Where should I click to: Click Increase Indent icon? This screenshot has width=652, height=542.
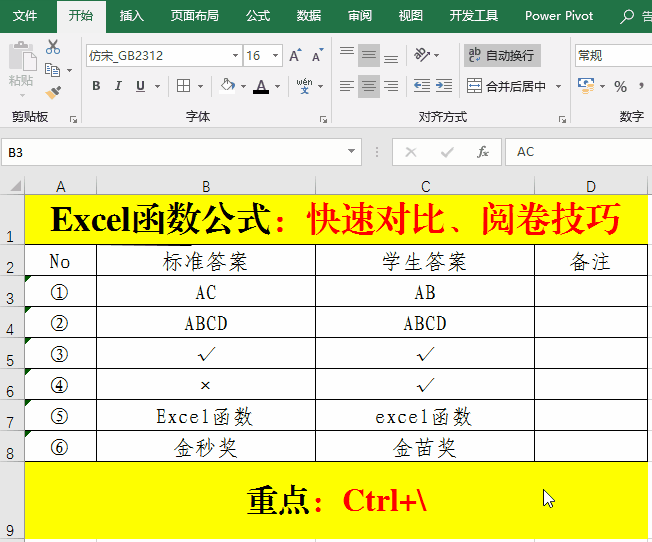coord(444,86)
